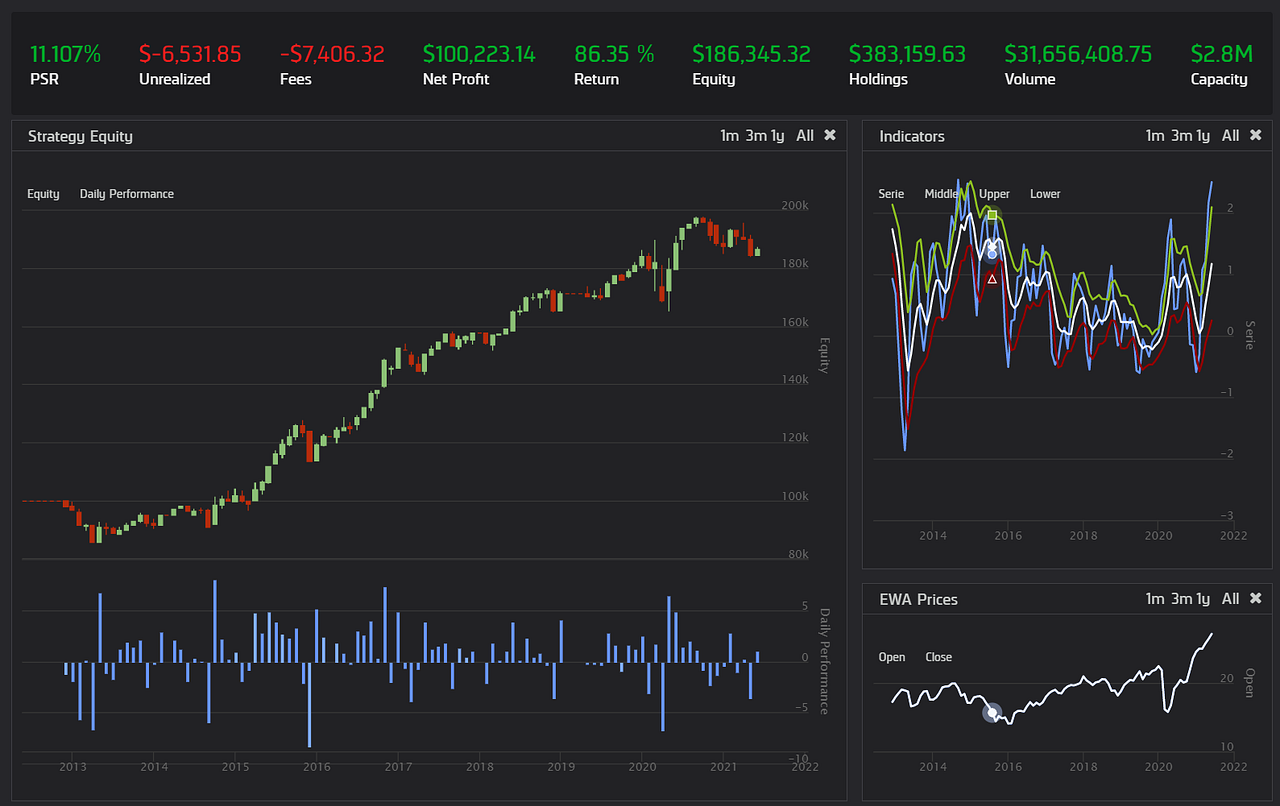1280x806 pixels.
Task: Toggle the Middle band series
Action: coord(942,193)
